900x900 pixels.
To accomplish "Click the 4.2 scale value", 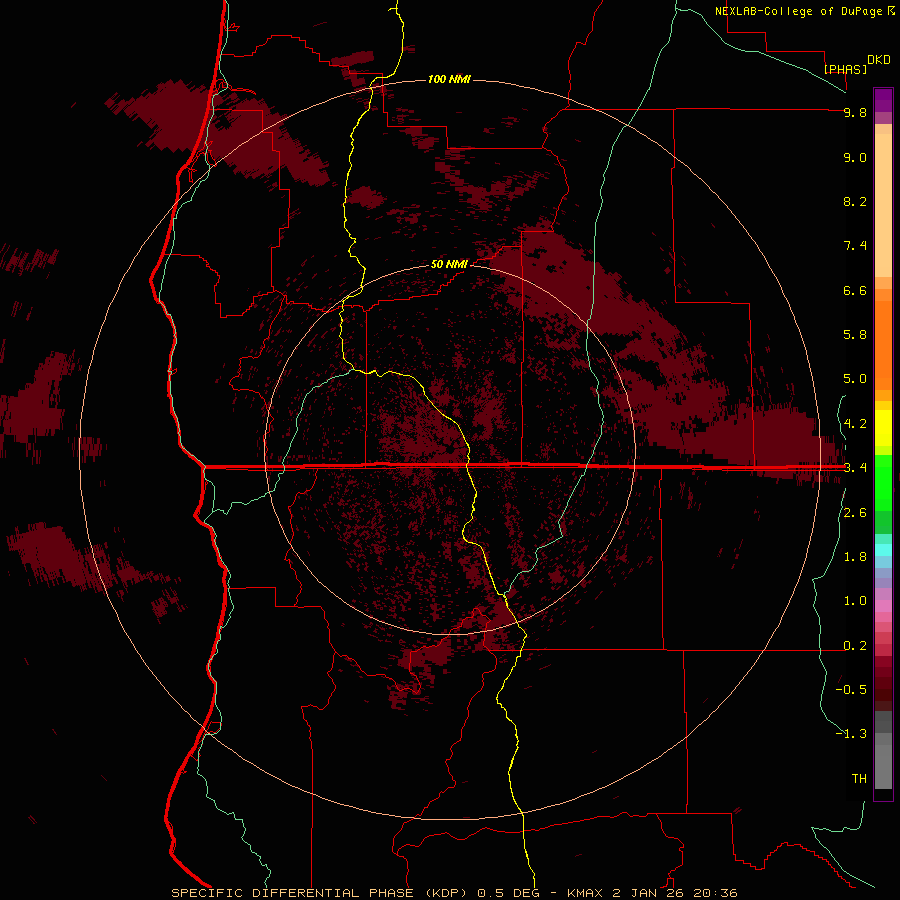I will coord(855,424).
